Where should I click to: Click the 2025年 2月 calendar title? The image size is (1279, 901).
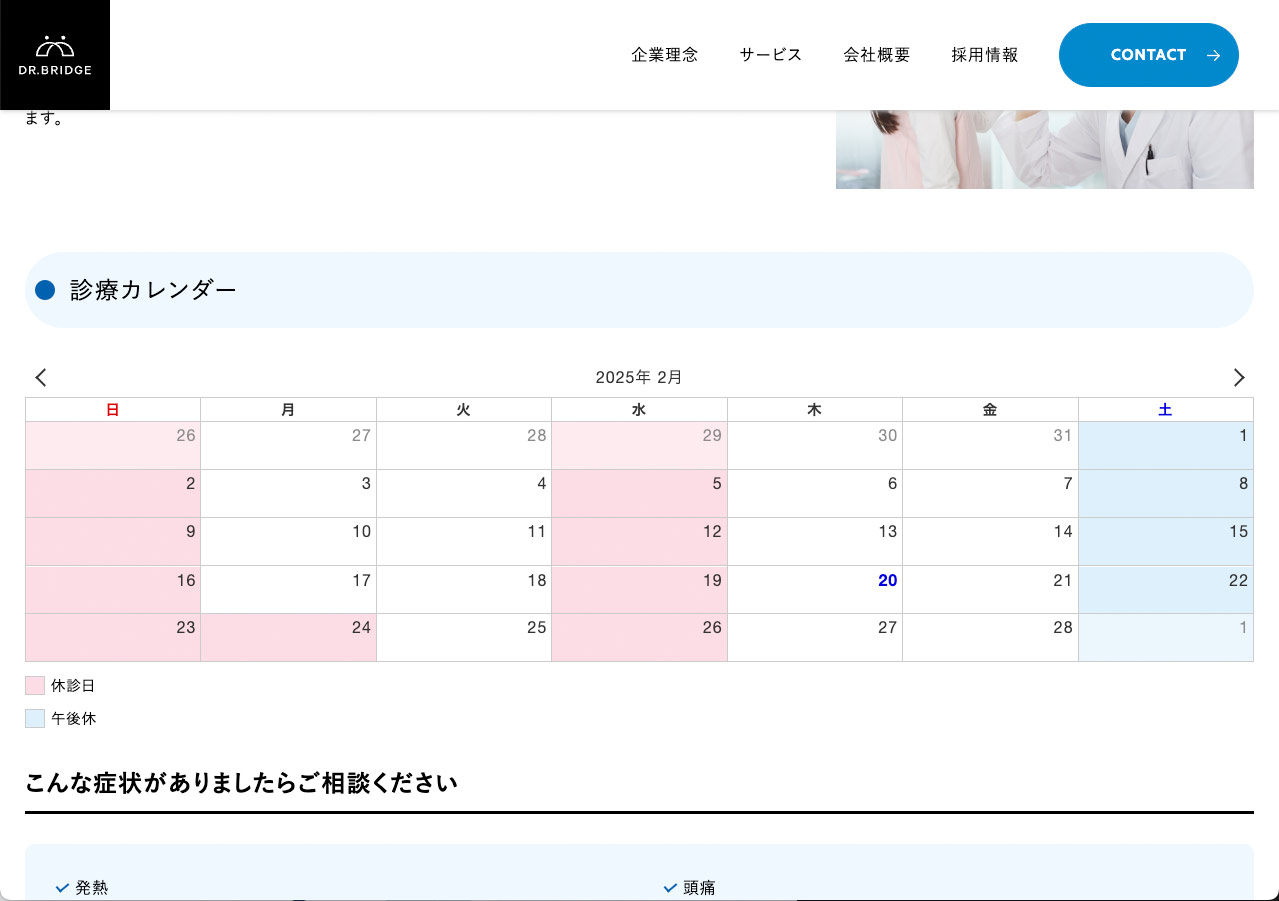pos(639,377)
